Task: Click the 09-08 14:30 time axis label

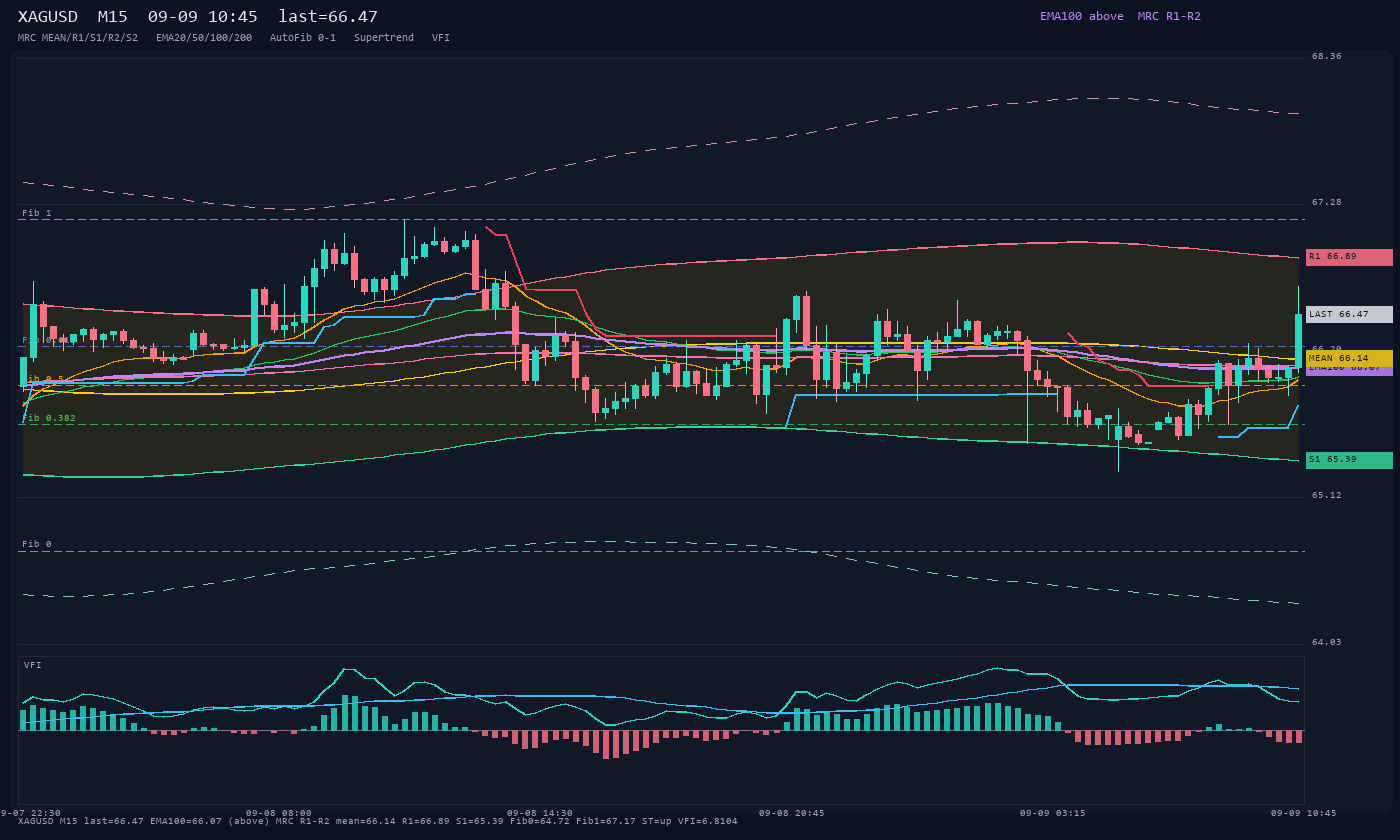Action: point(540,813)
